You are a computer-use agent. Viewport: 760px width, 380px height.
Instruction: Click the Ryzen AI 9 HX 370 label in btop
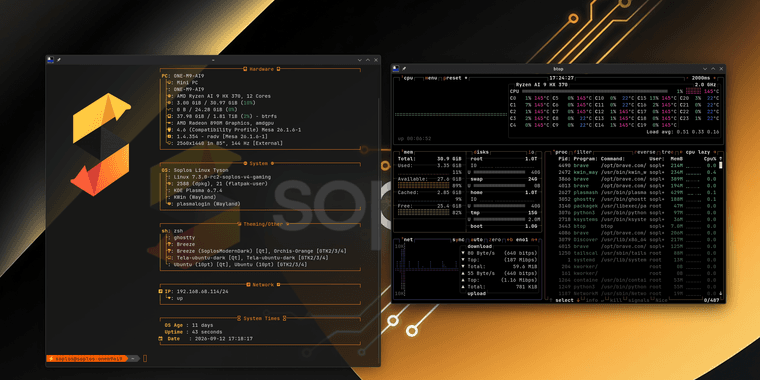click(x=542, y=84)
